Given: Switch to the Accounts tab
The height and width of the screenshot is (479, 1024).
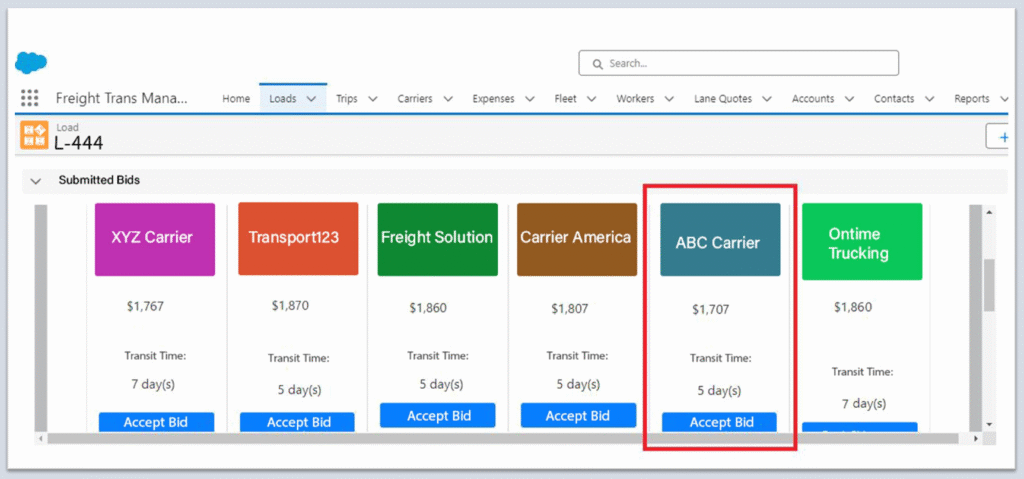Looking at the screenshot, I should (x=812, y=99).
